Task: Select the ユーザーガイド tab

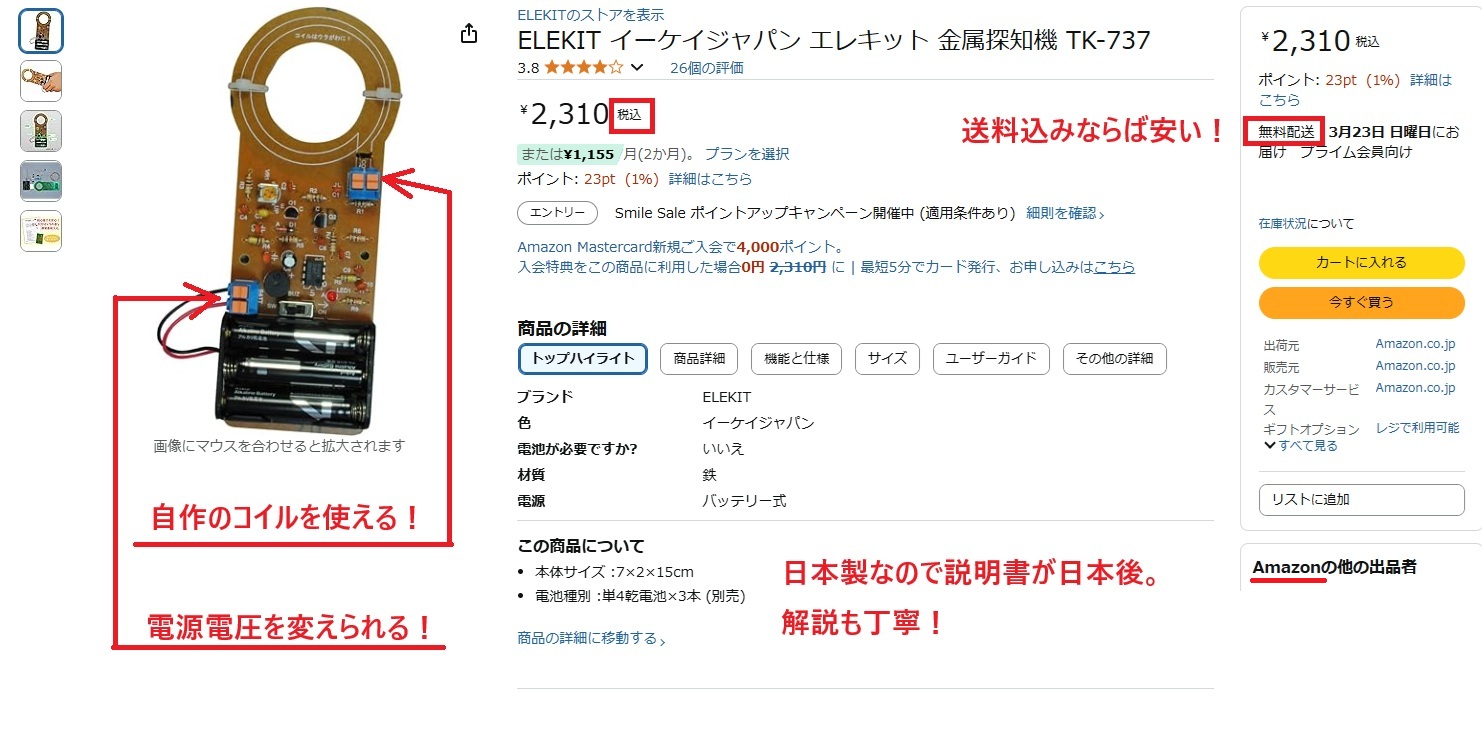Action: point(991,358)
